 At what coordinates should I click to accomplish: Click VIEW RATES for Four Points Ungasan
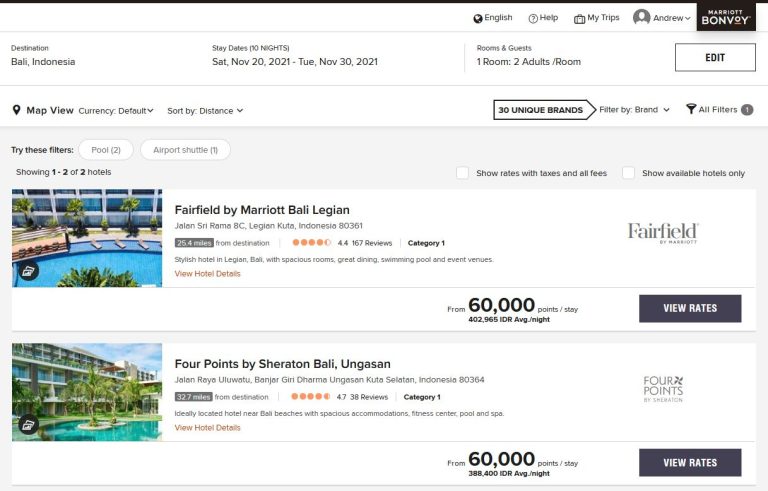click(690, 463)
